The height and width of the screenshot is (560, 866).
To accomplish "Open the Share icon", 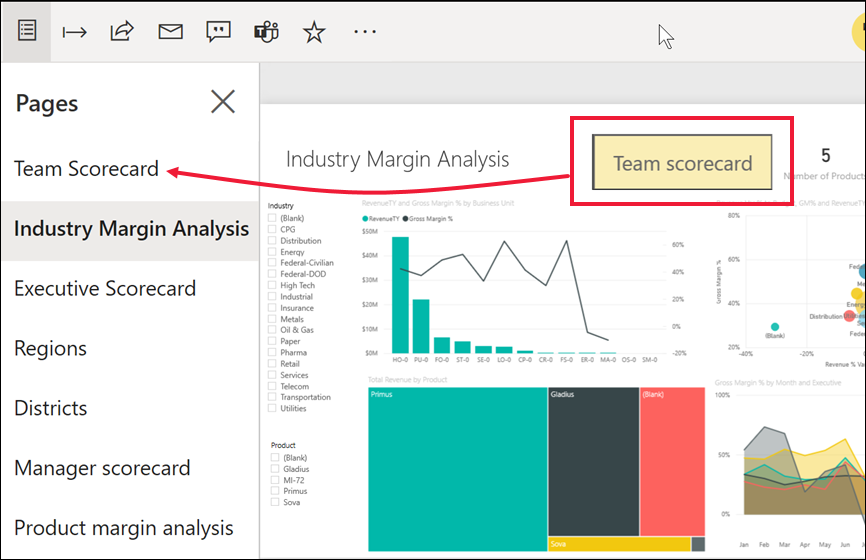I will tap(122, 31).
